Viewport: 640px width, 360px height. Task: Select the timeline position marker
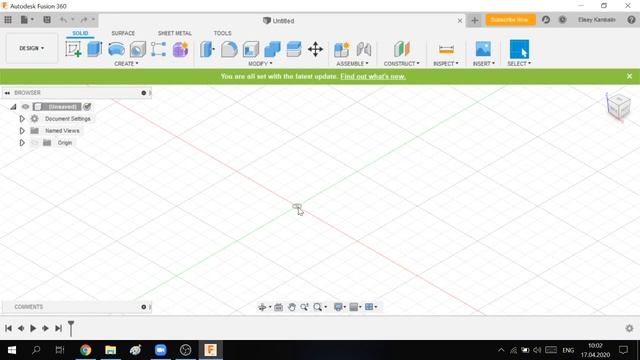click(x=71, y=328)
